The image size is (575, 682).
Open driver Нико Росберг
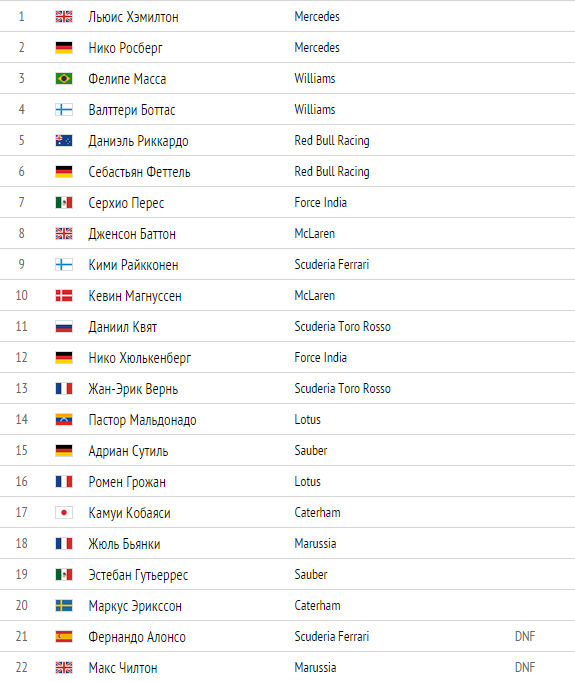(125, 48)
